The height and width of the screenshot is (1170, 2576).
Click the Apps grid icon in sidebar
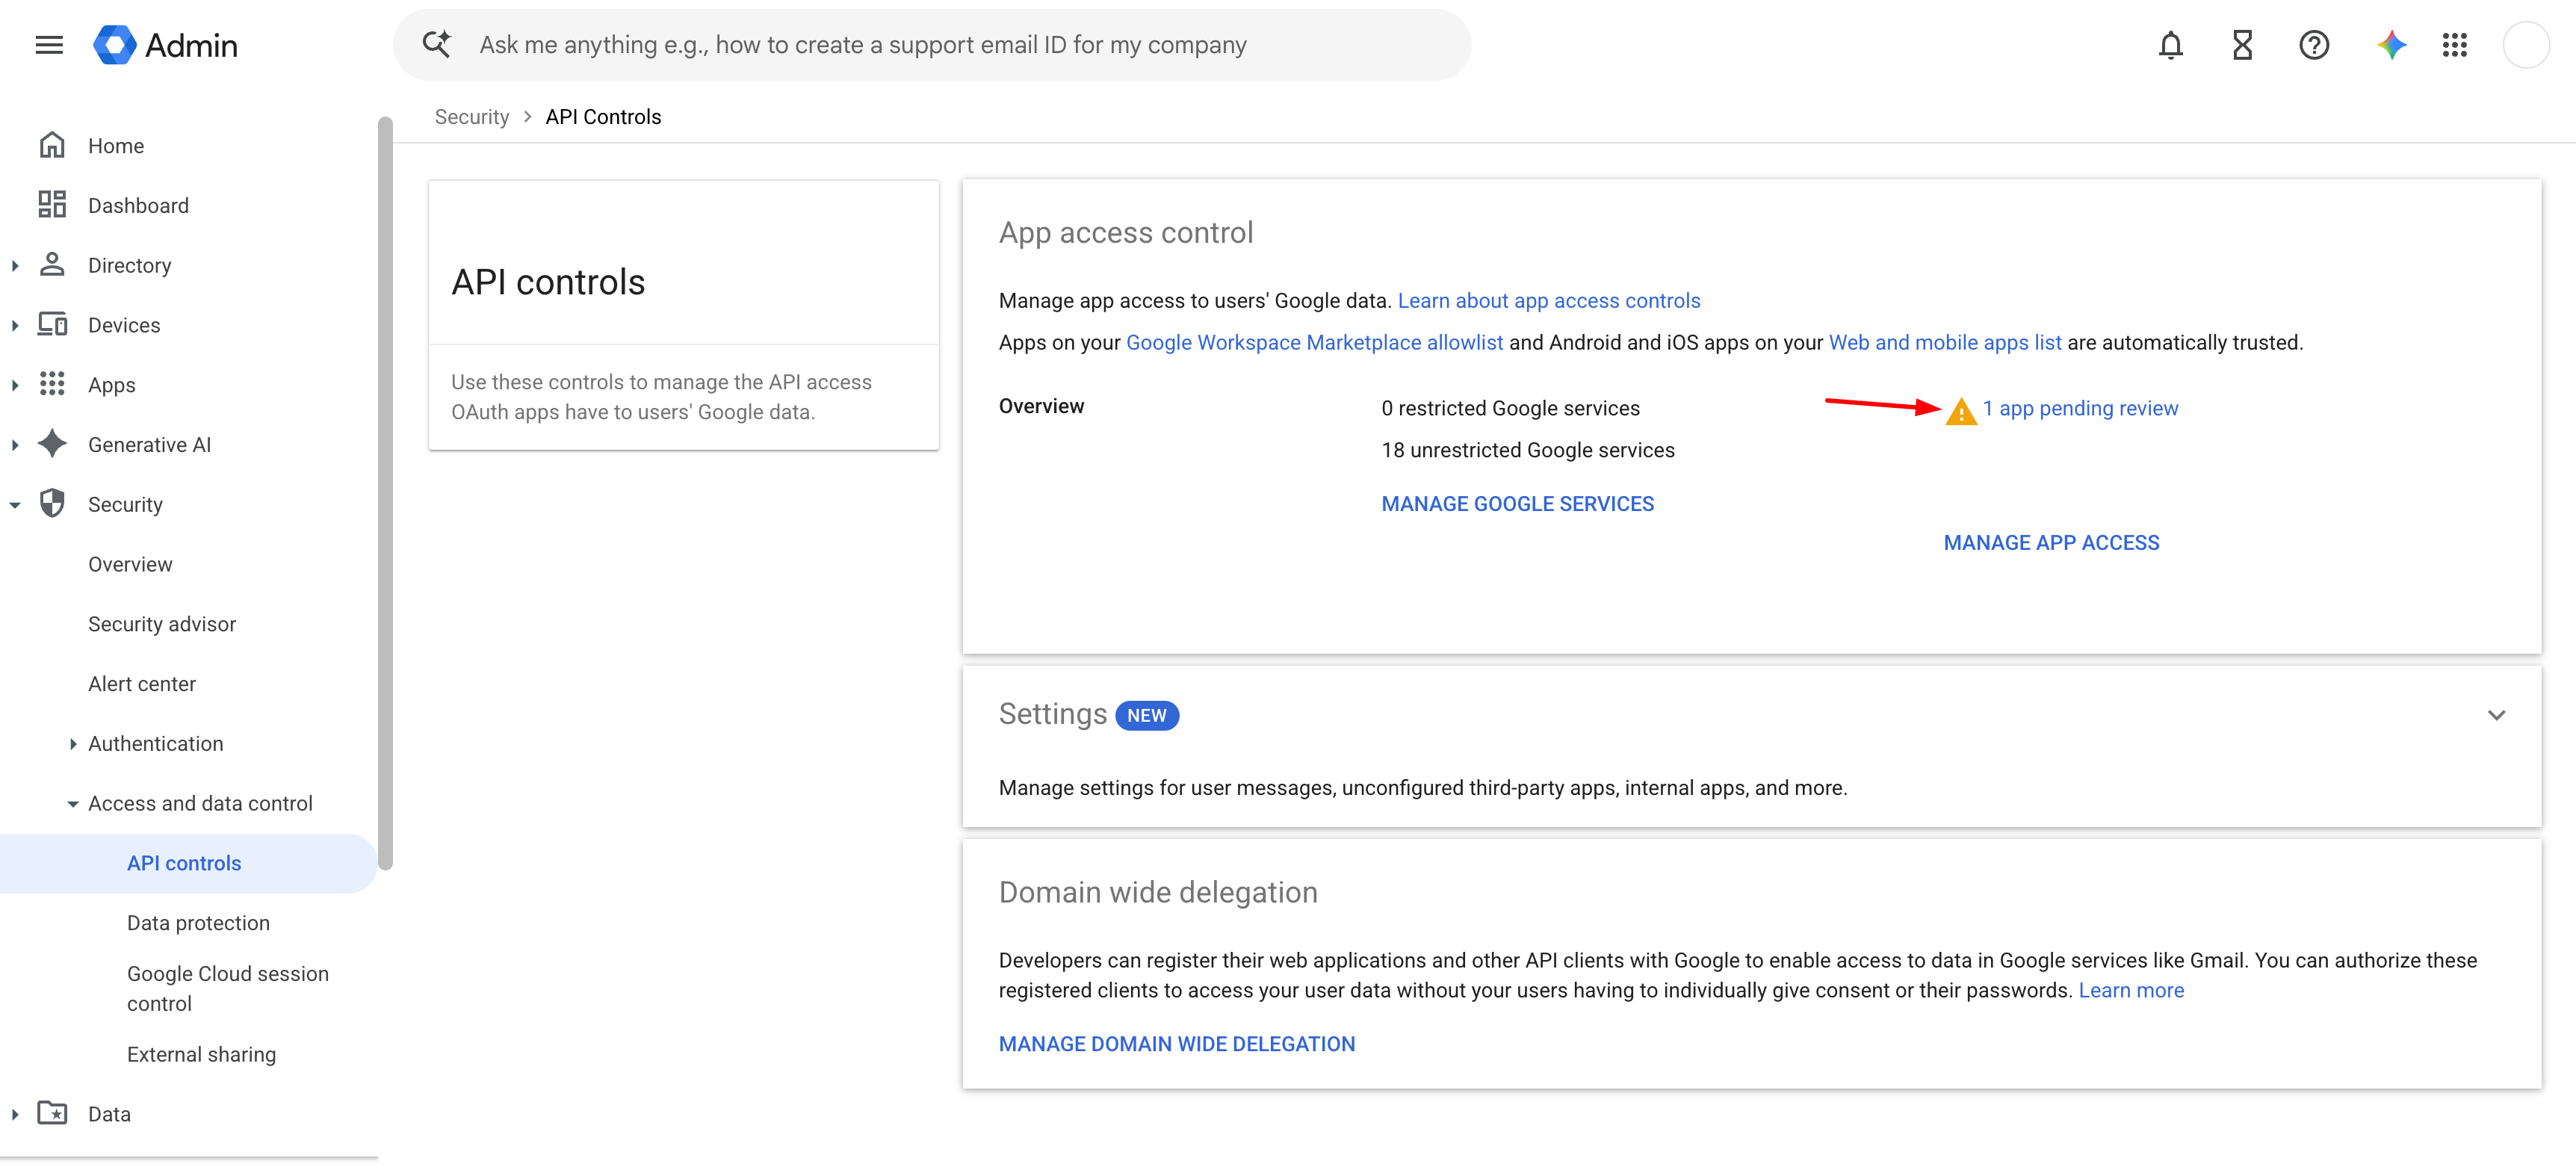click(52, 385)
